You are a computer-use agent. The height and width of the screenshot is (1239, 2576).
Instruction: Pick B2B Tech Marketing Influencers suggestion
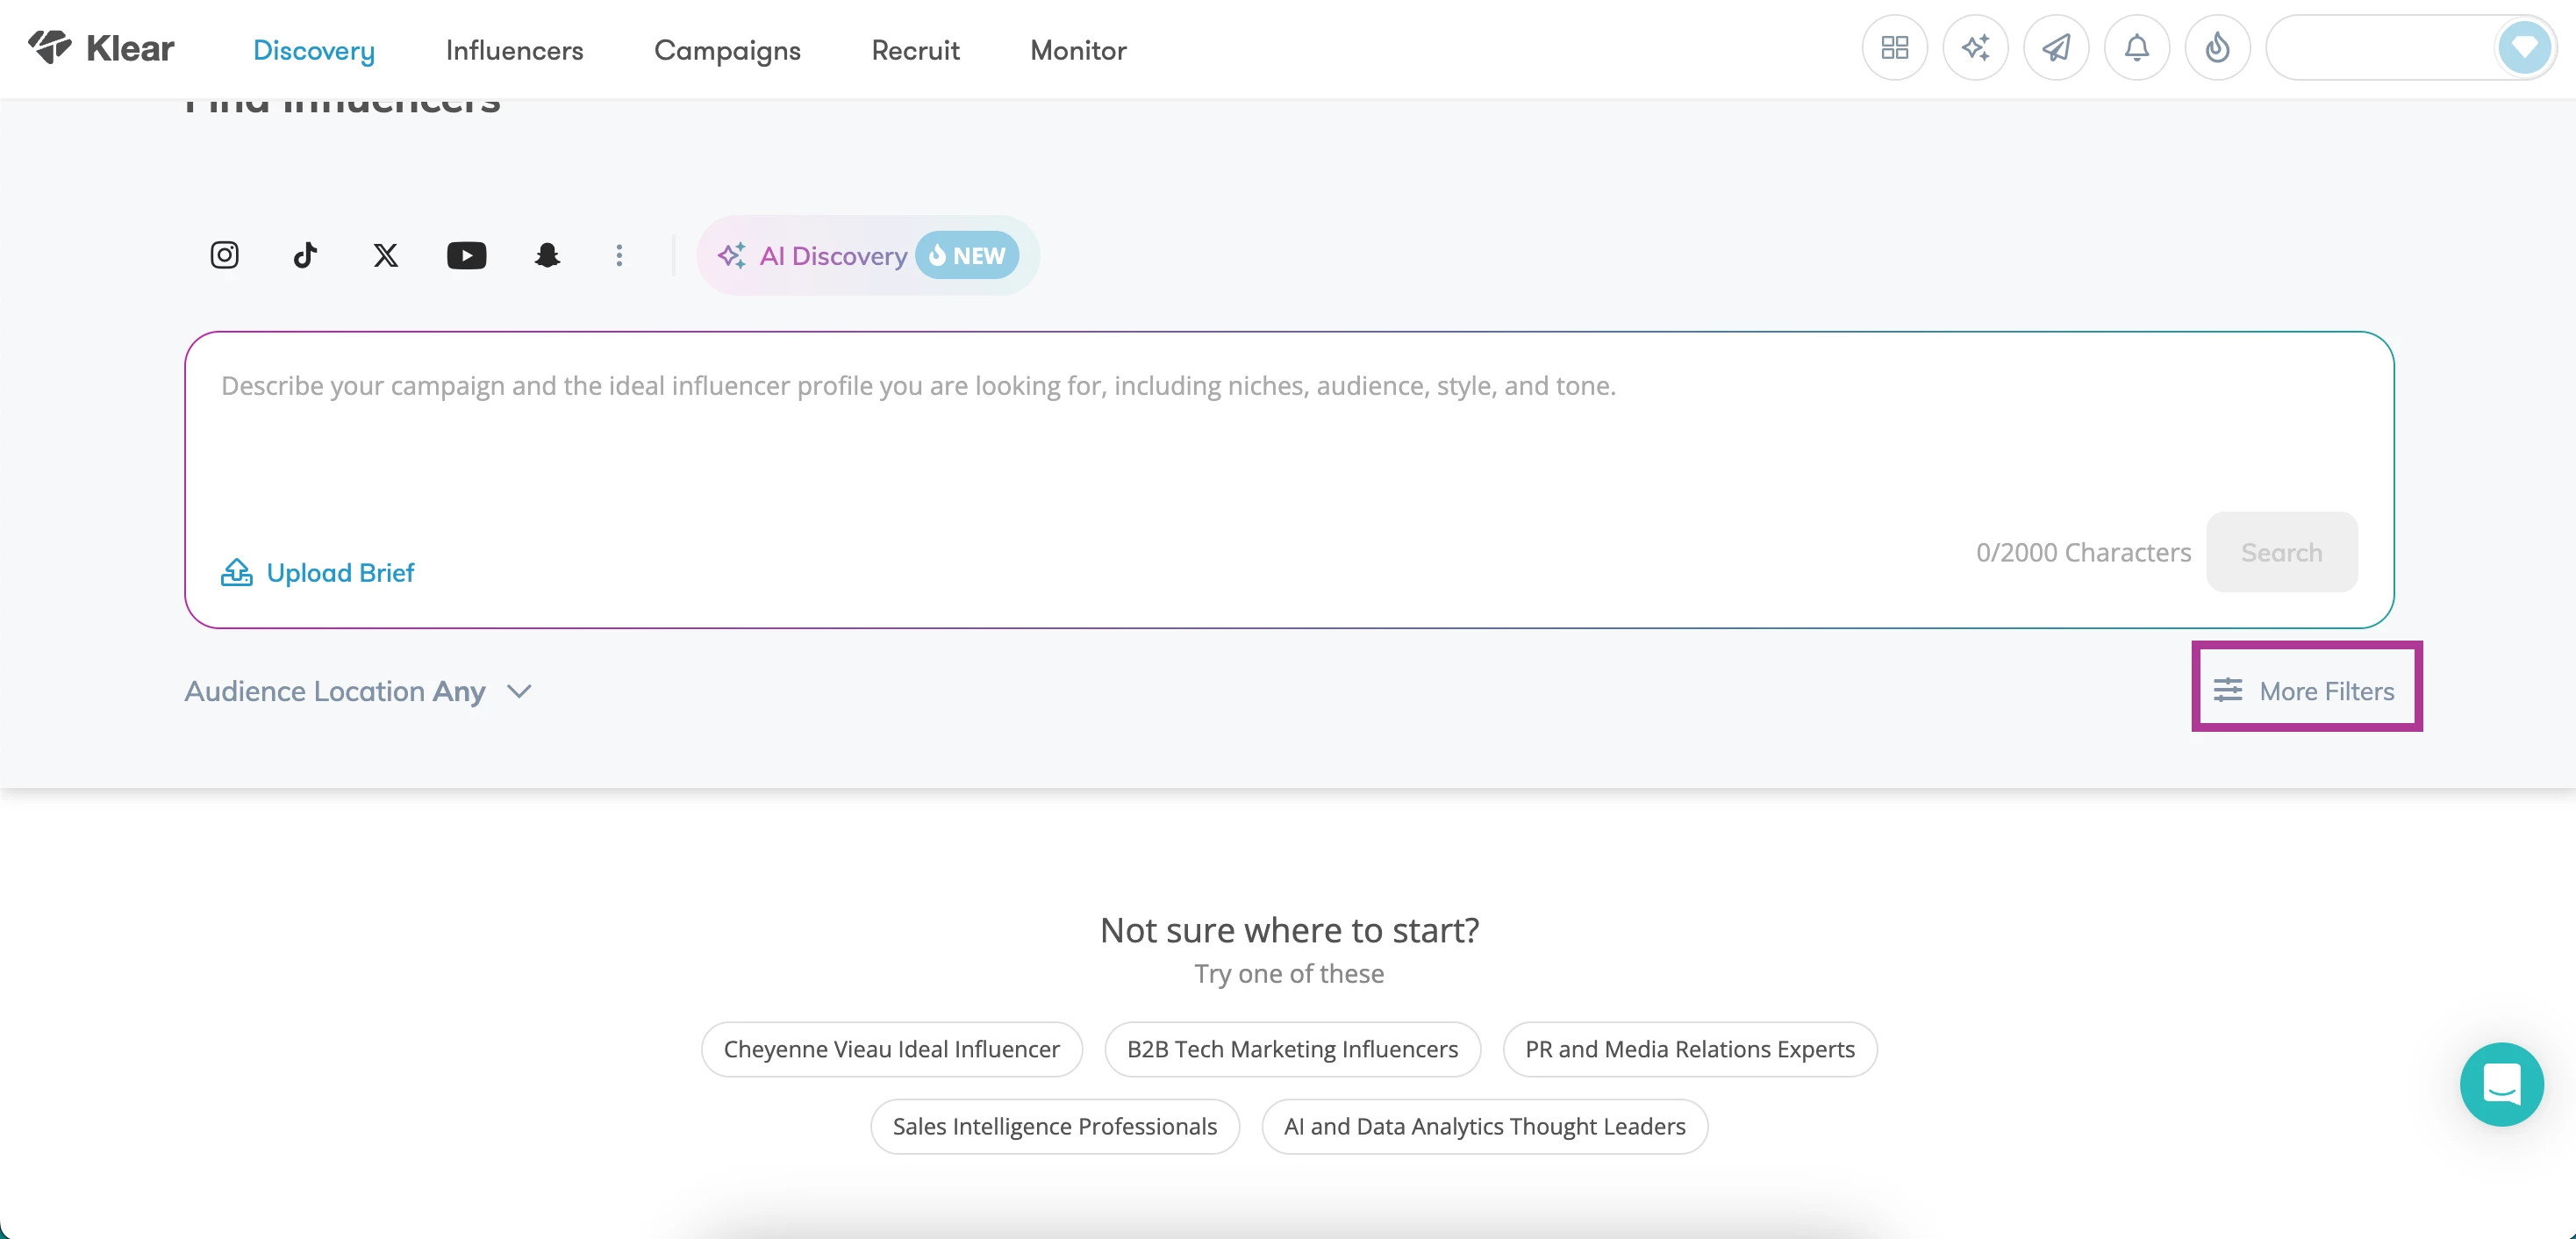tap(1291, 1049)
